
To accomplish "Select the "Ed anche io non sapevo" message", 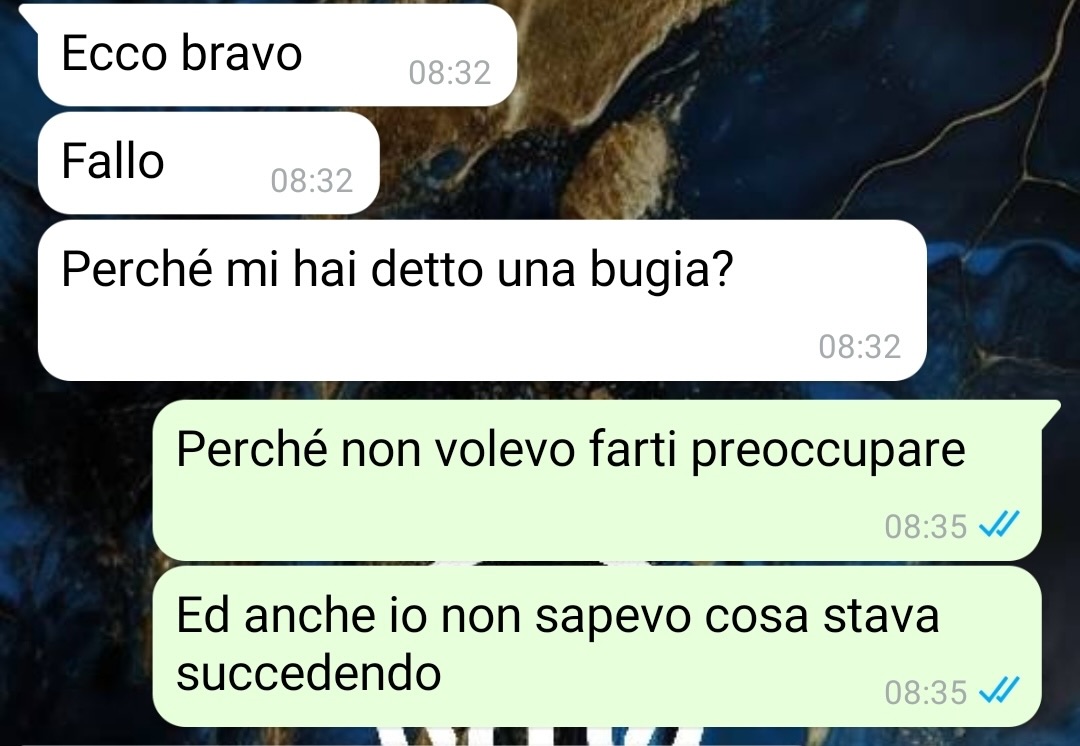I will [596, 646].
